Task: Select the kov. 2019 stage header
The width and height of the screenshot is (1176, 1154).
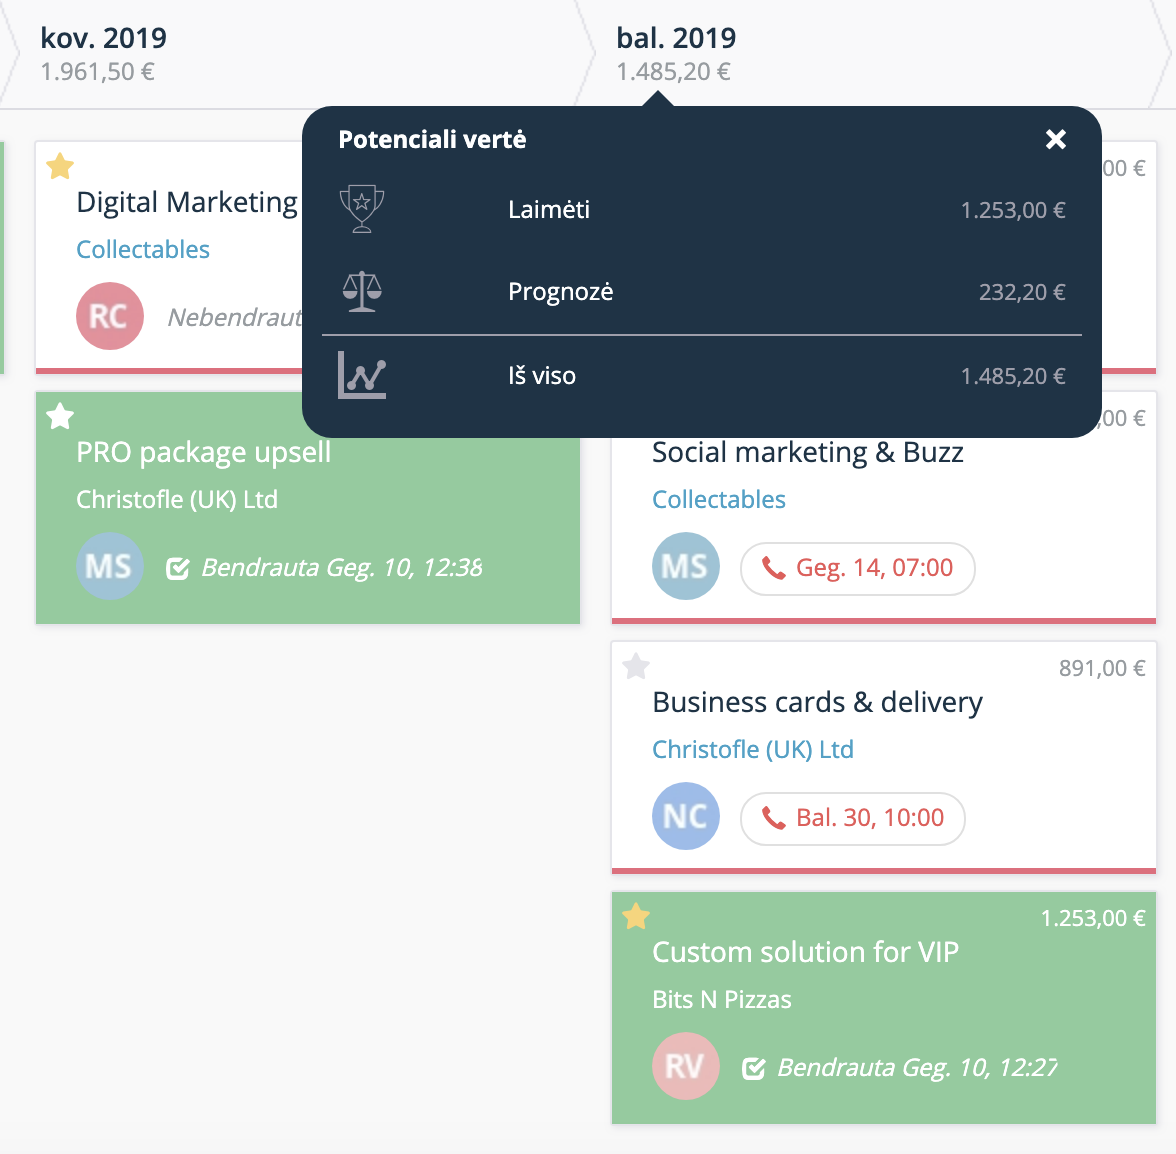Action: pyautogui.click(x=104, y=37)
